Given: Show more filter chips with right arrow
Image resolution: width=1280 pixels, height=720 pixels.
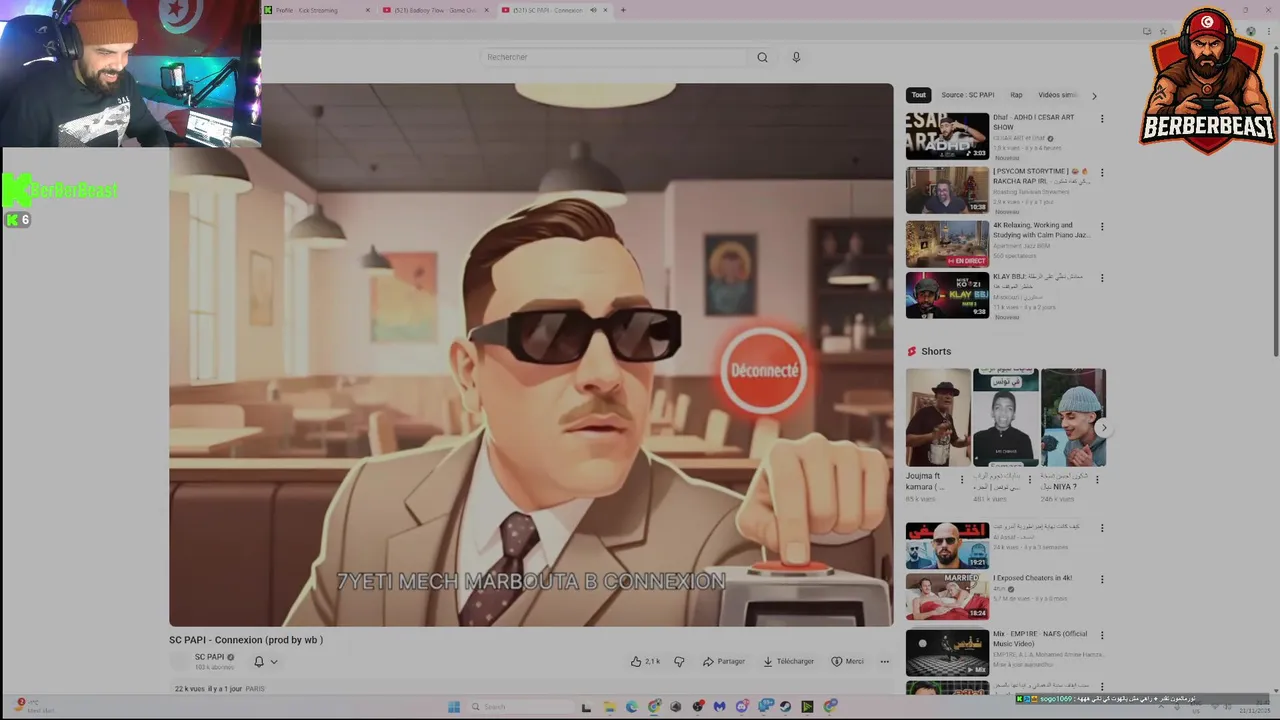Looking at the screenshot, I should coord(1094,96).
